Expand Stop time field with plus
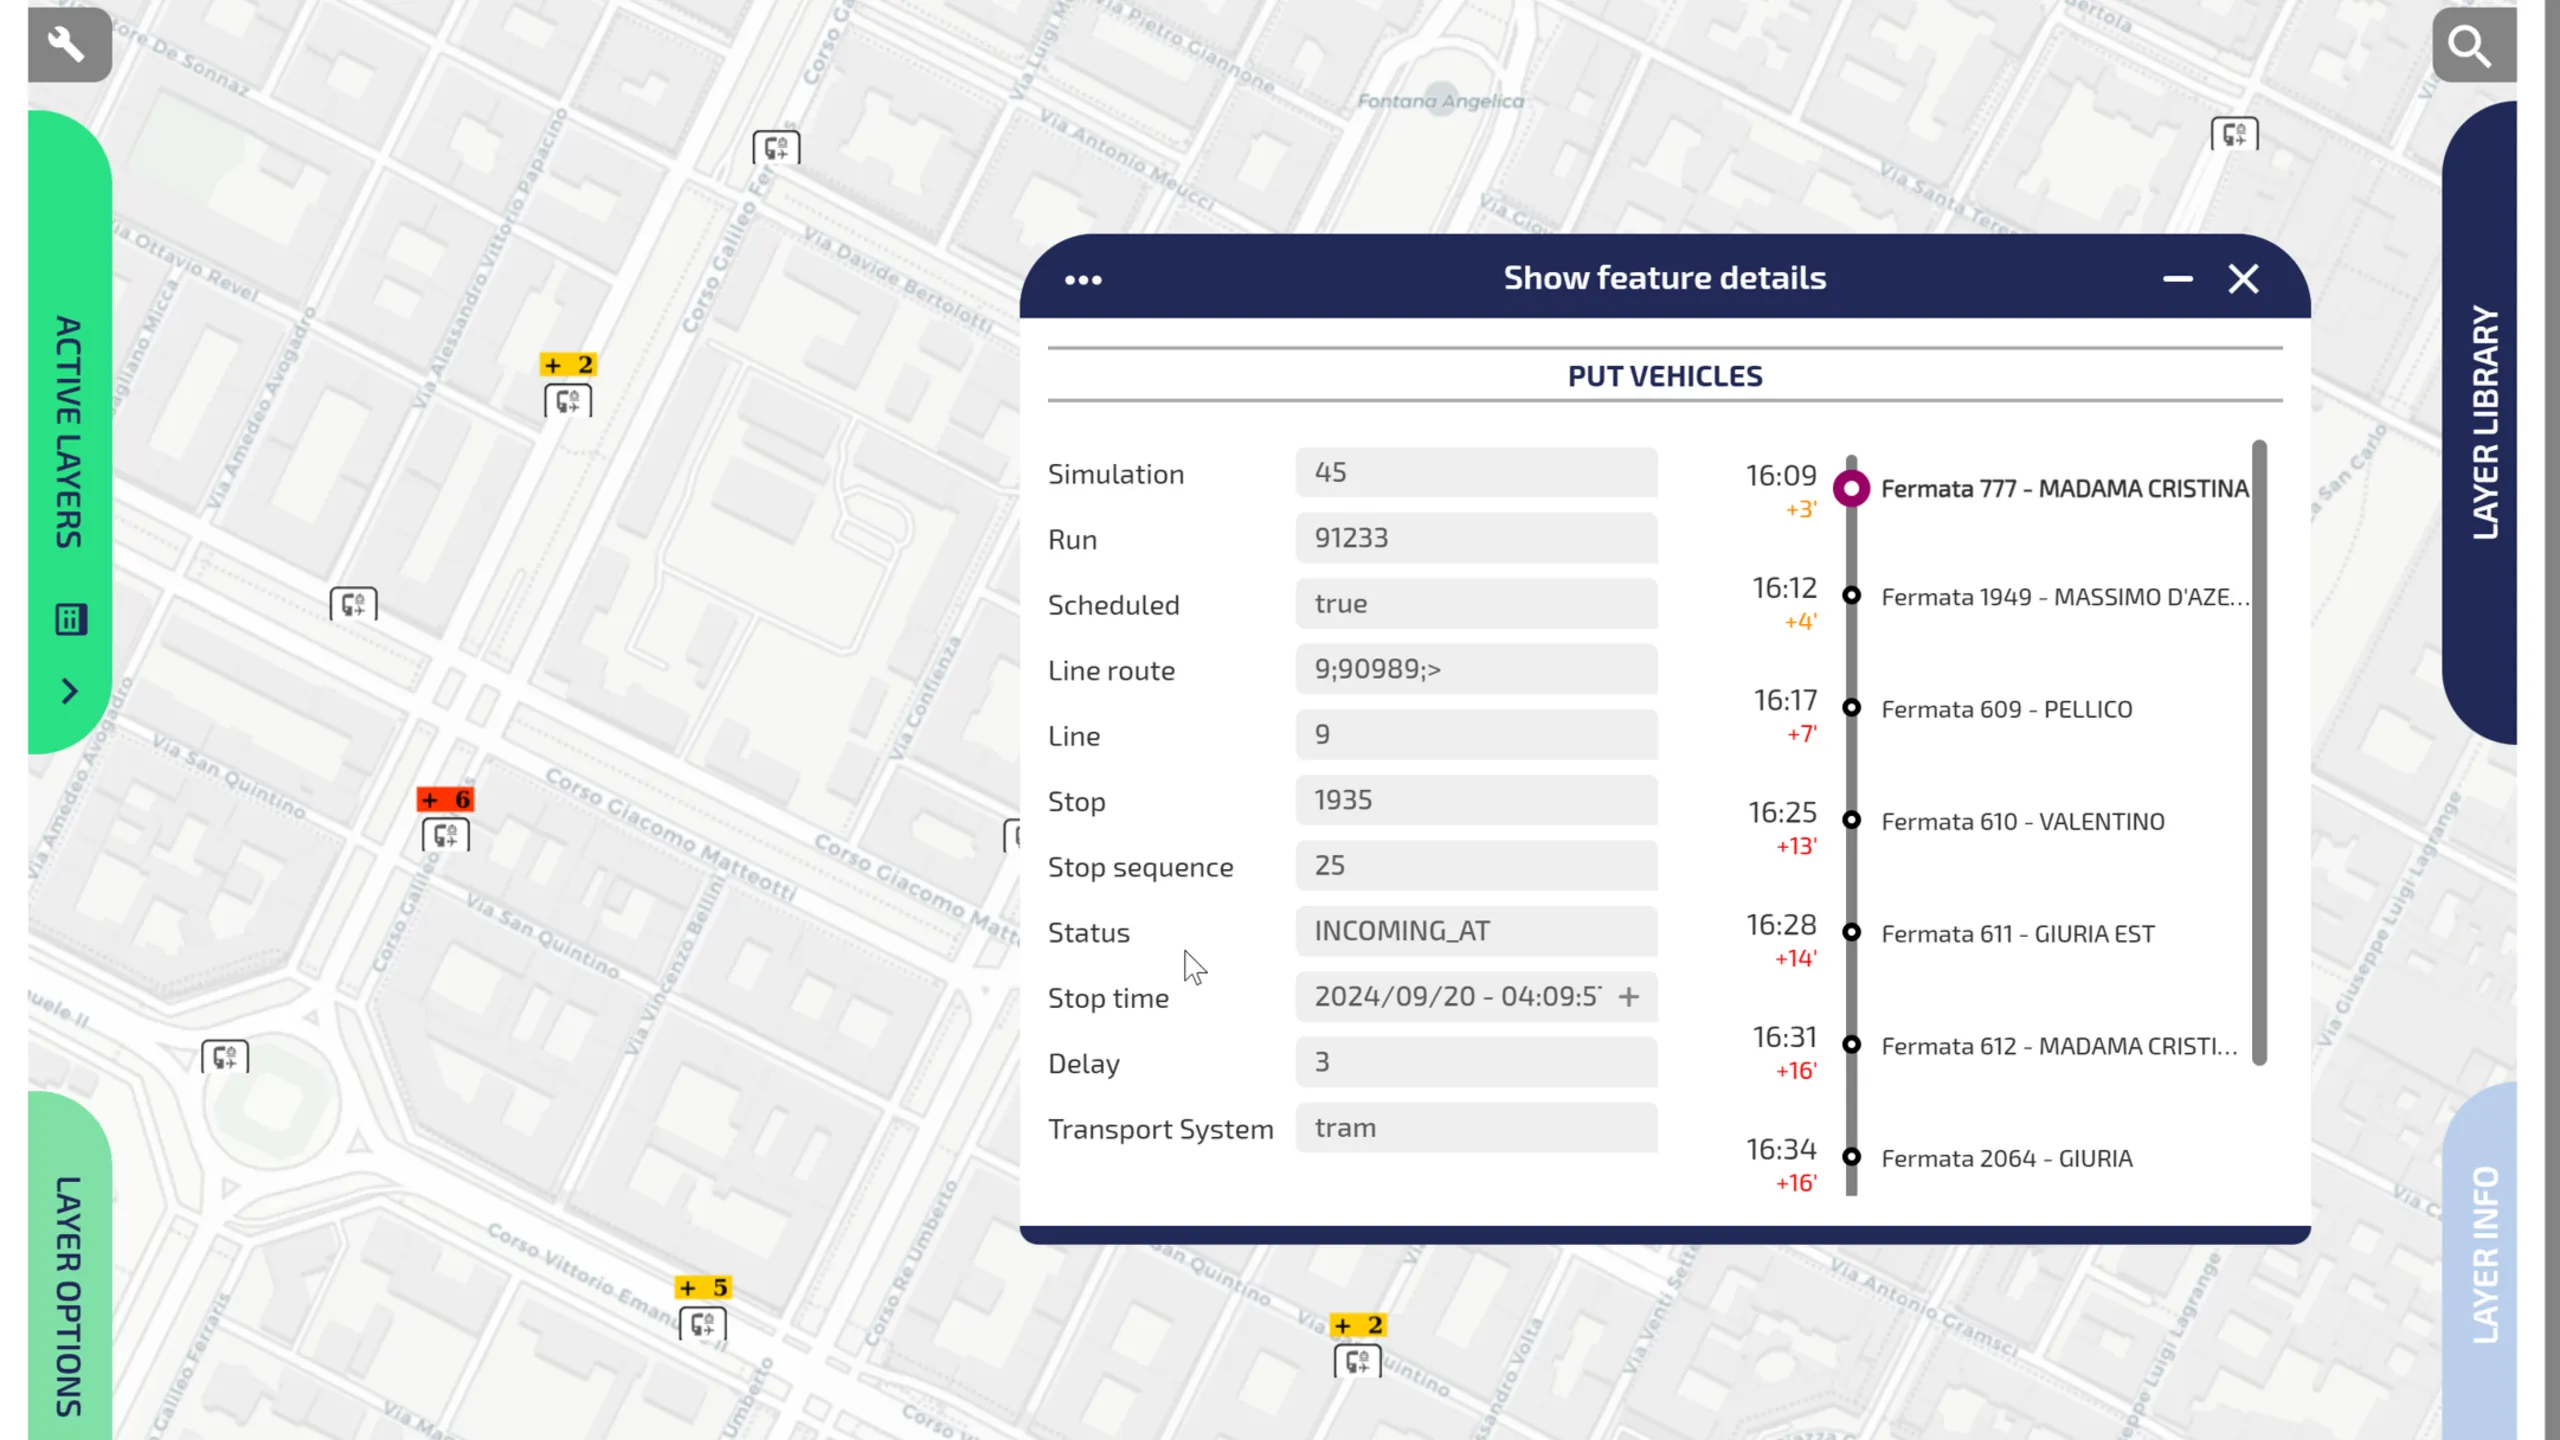The width and height of the screenshot is (2560, 1440). pyautogui.click(x=1629, y=997)
